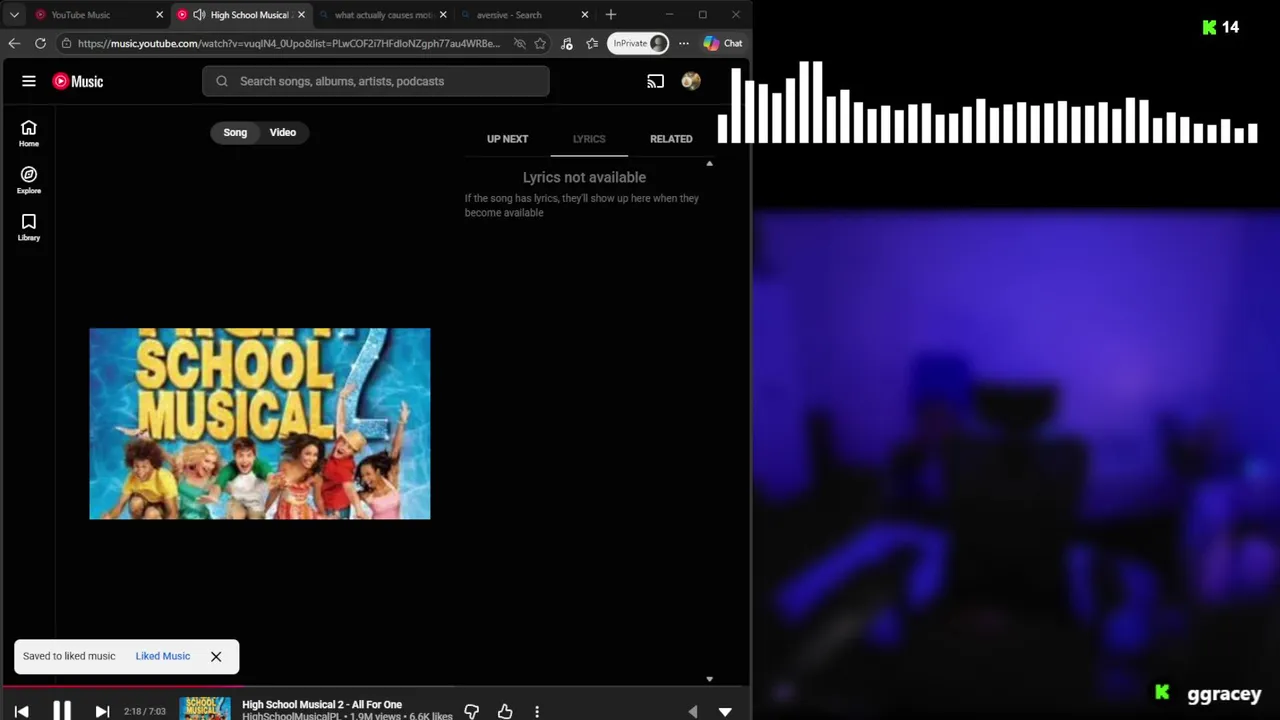Mute the High School Musical tab audio
1280x720 pixels.
[199, 15]
